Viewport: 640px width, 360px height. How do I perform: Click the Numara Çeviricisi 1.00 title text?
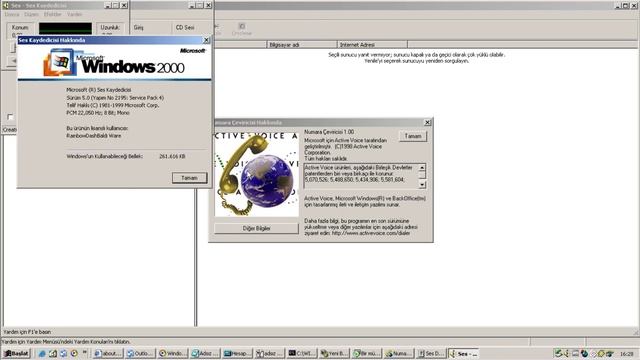pyautogui.click(x=329, y=132)
